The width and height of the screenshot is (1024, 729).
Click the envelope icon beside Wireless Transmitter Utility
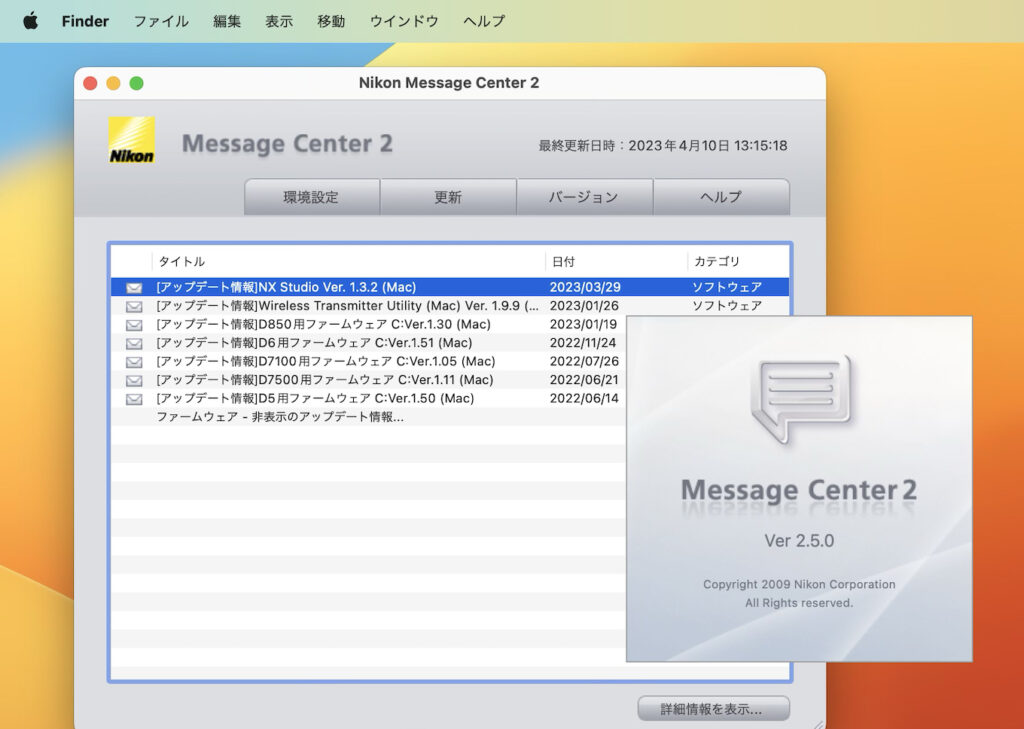134,306
